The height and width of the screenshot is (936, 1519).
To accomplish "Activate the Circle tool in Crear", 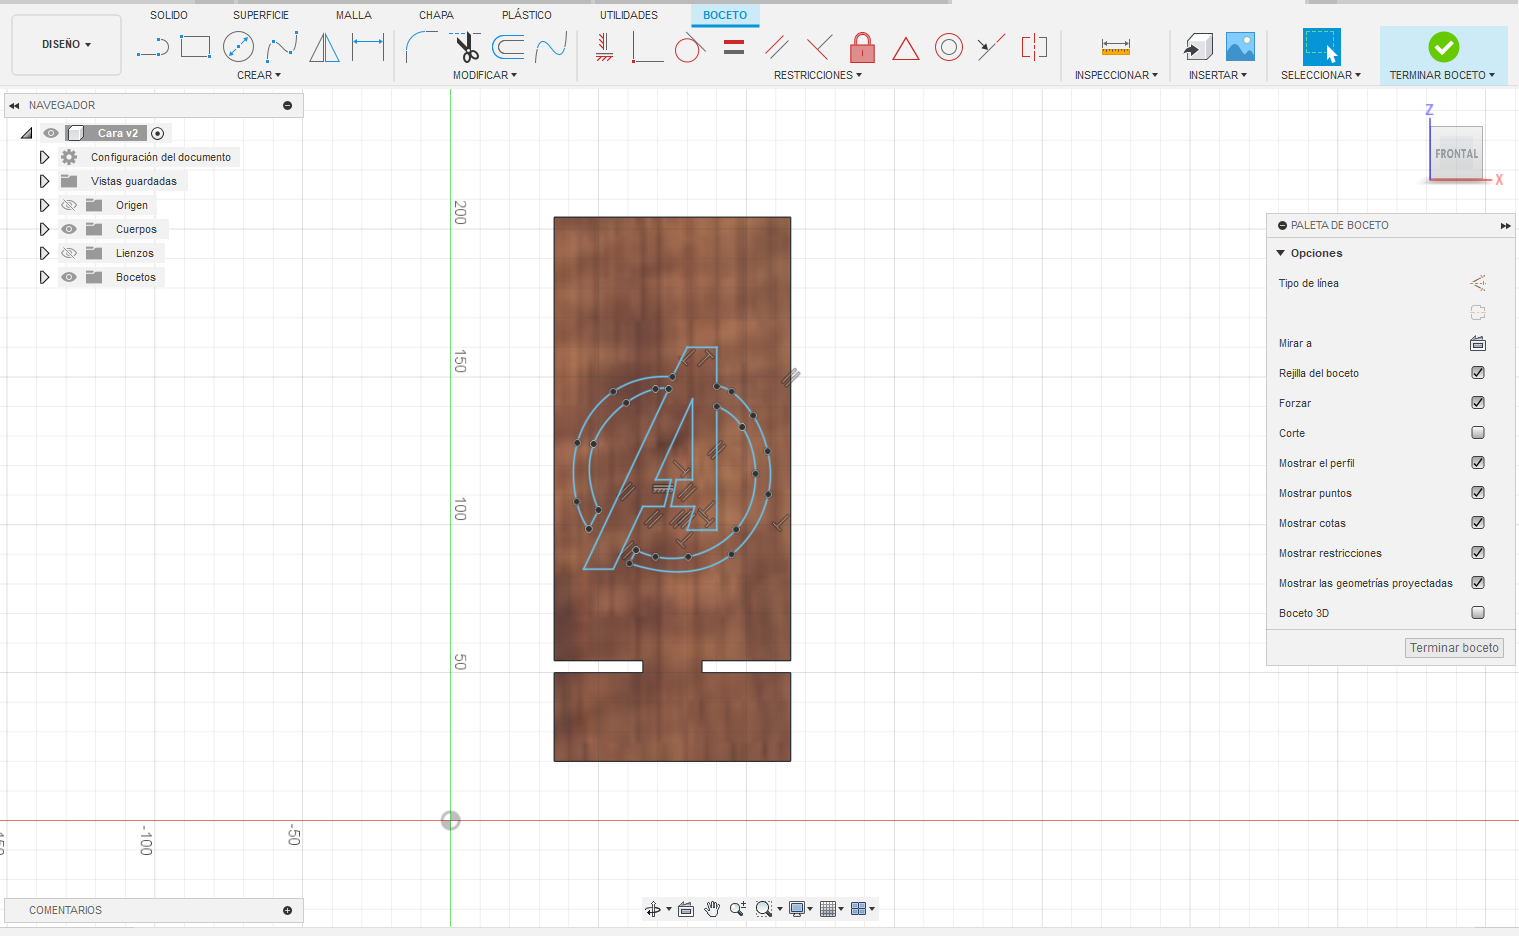I will 238,46.
